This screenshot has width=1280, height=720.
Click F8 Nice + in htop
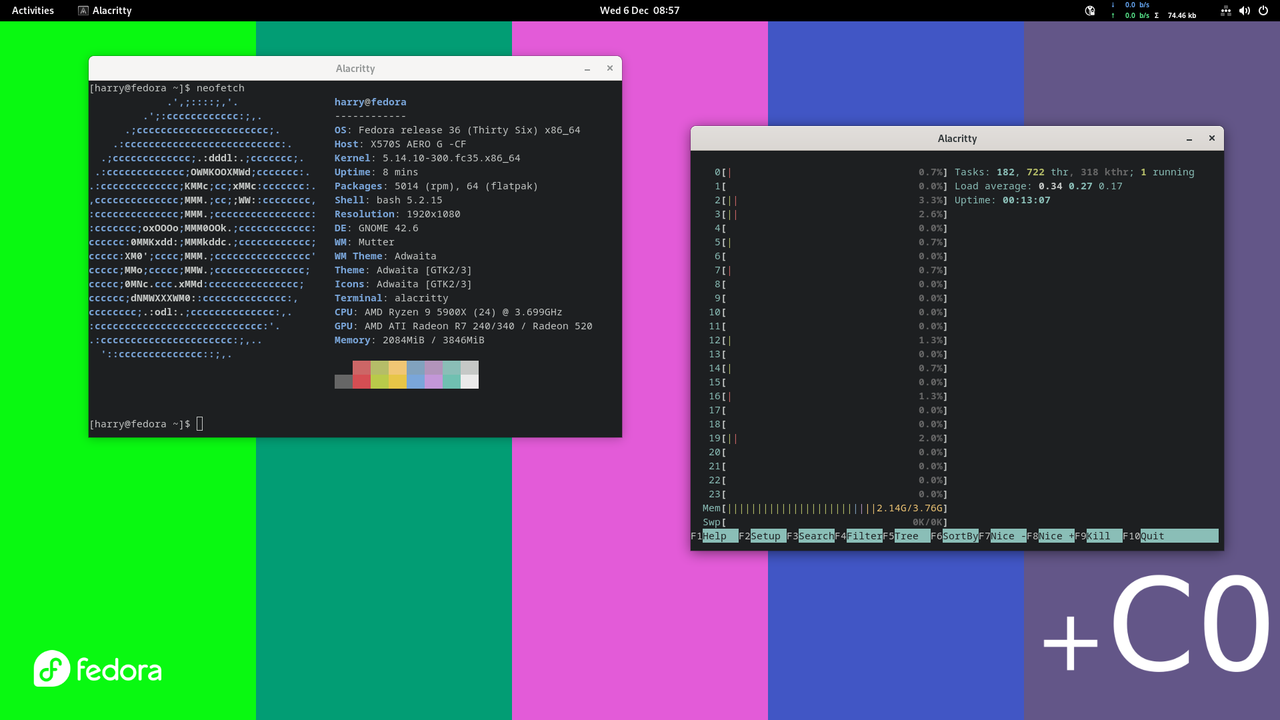click(1050, 536)
